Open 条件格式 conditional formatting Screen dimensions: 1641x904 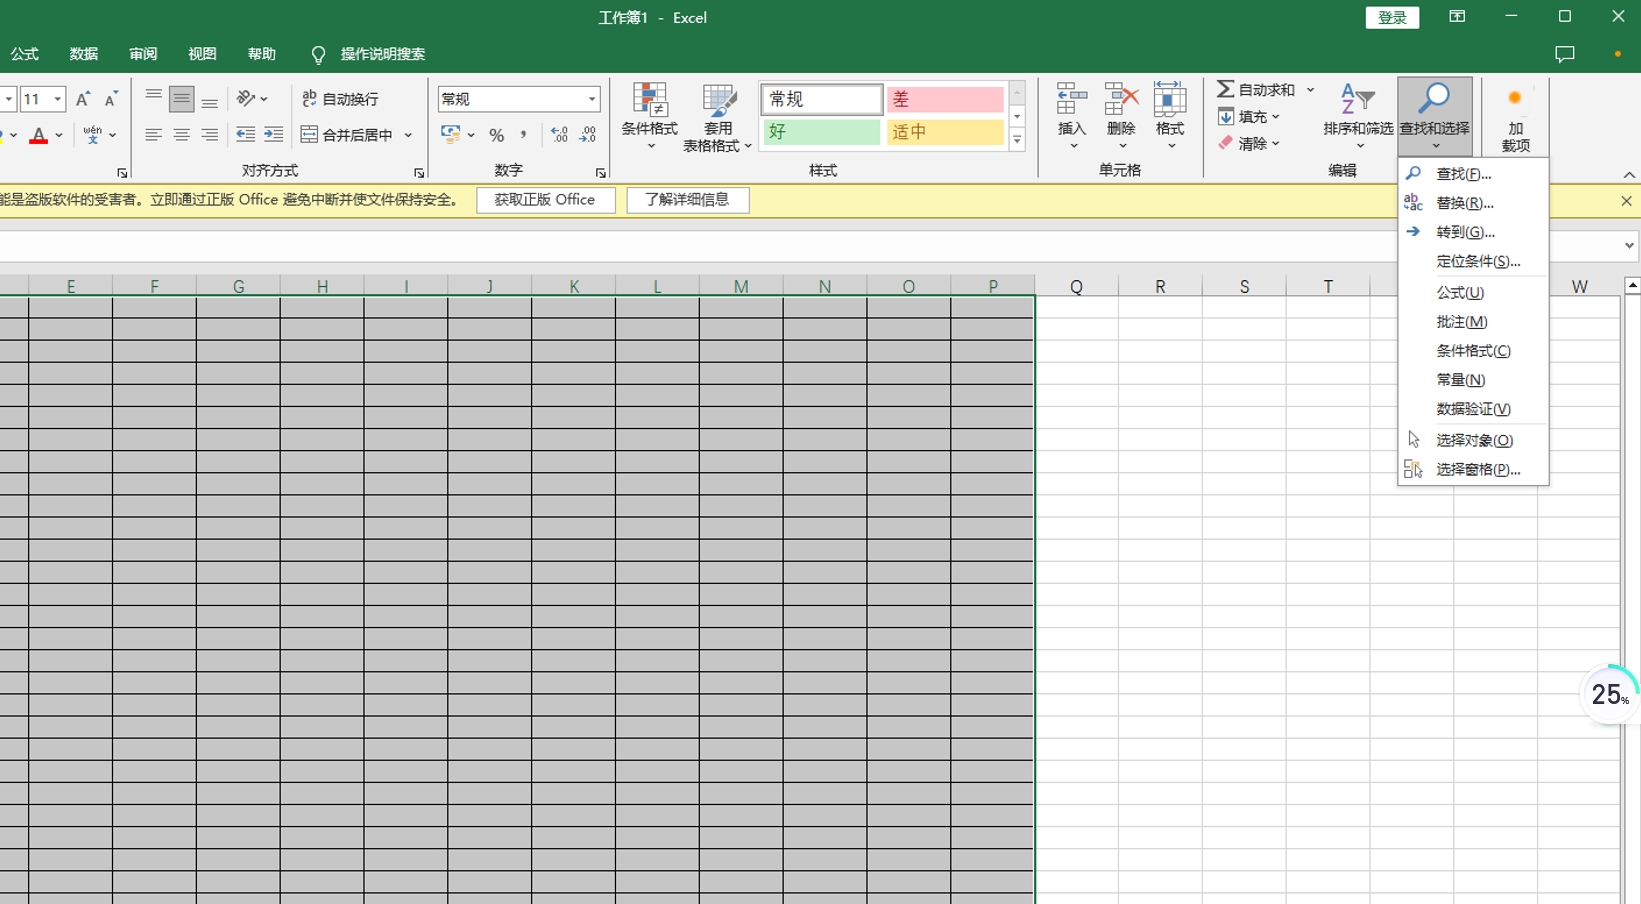tap(650, 117)
